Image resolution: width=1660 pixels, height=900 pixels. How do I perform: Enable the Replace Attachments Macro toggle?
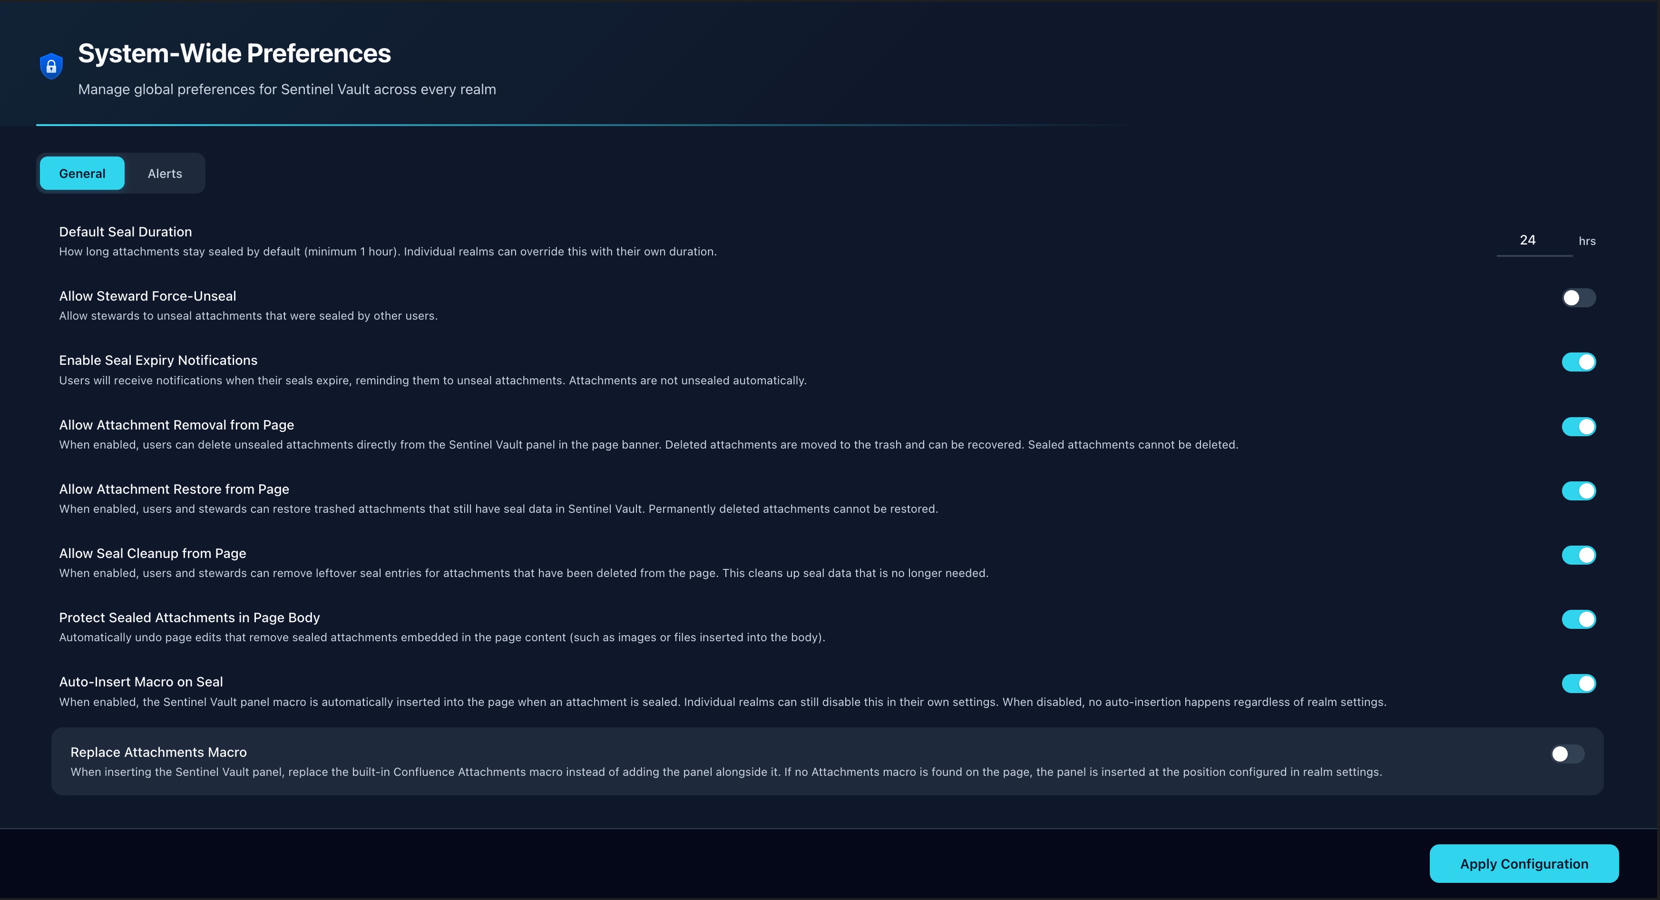1567,754
